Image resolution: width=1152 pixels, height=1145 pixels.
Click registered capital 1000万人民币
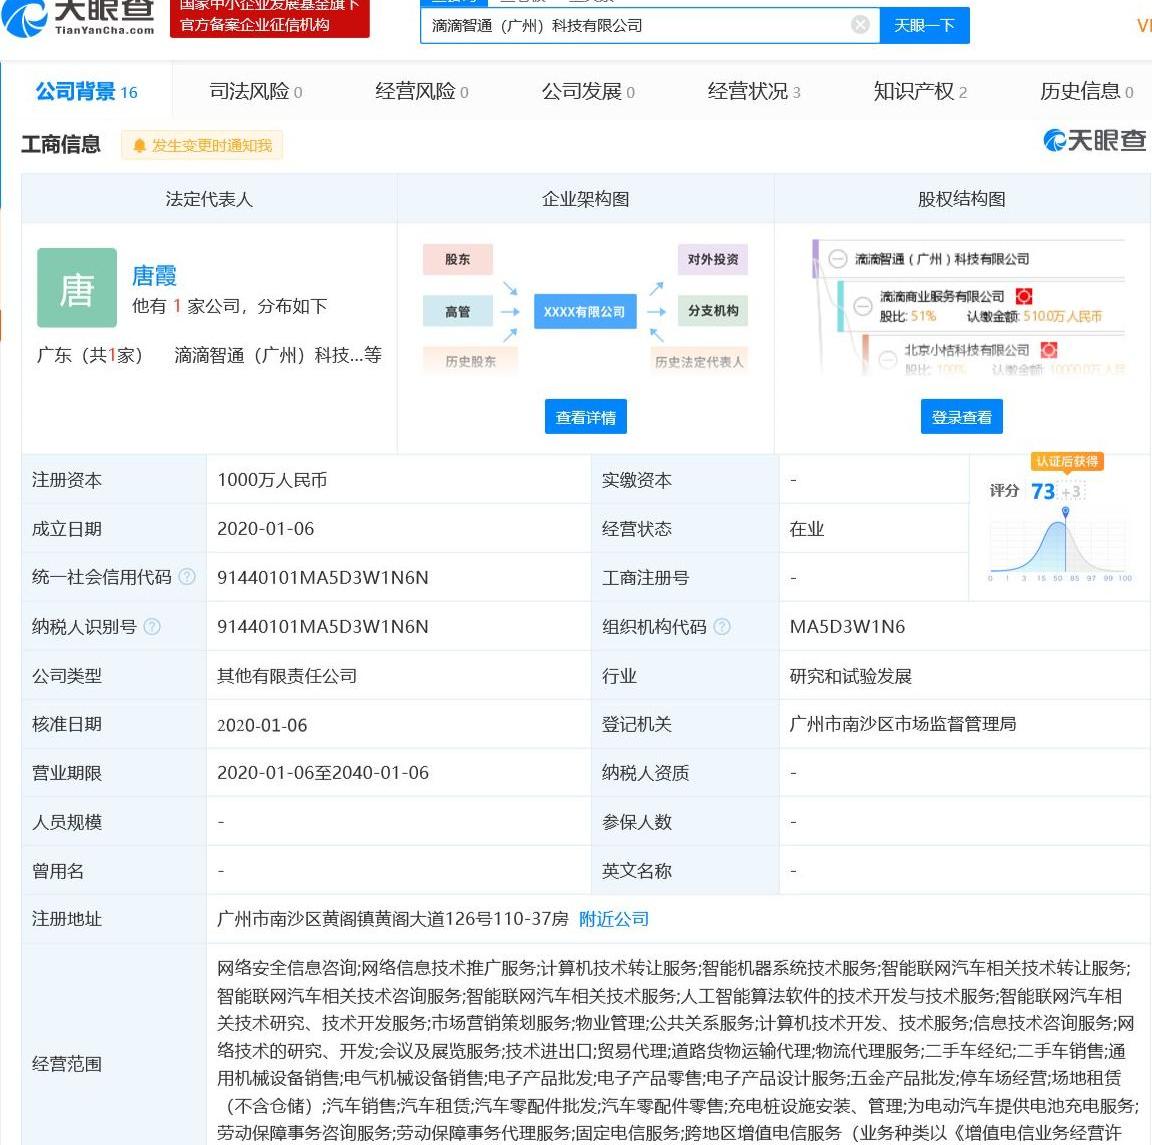point(272,479)
